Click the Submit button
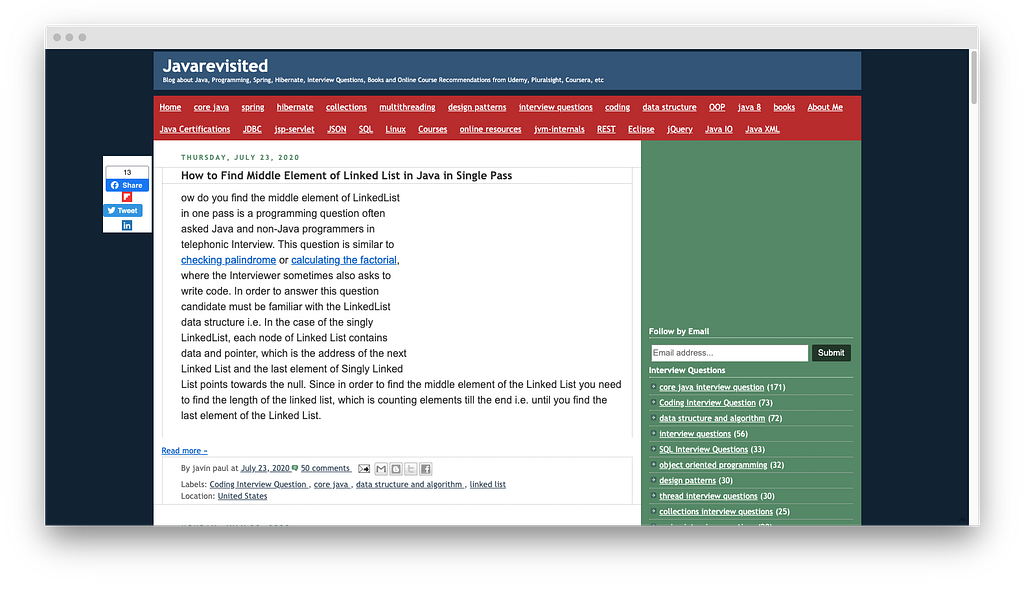 coord(831,353)
